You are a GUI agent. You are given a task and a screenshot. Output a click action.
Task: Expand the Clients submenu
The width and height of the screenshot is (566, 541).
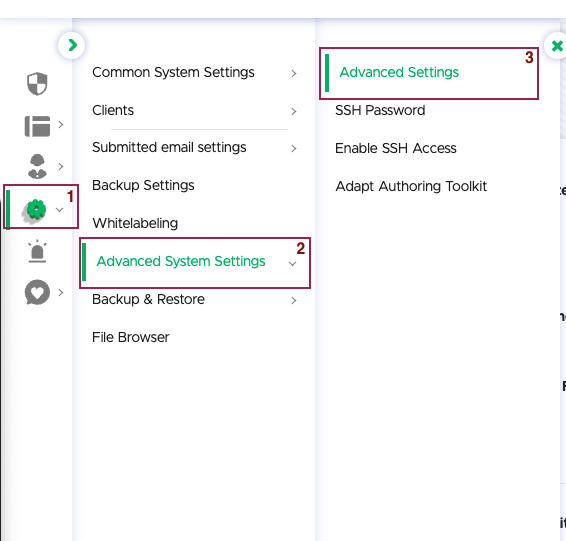pyautogui.click(x=293, y=112)
